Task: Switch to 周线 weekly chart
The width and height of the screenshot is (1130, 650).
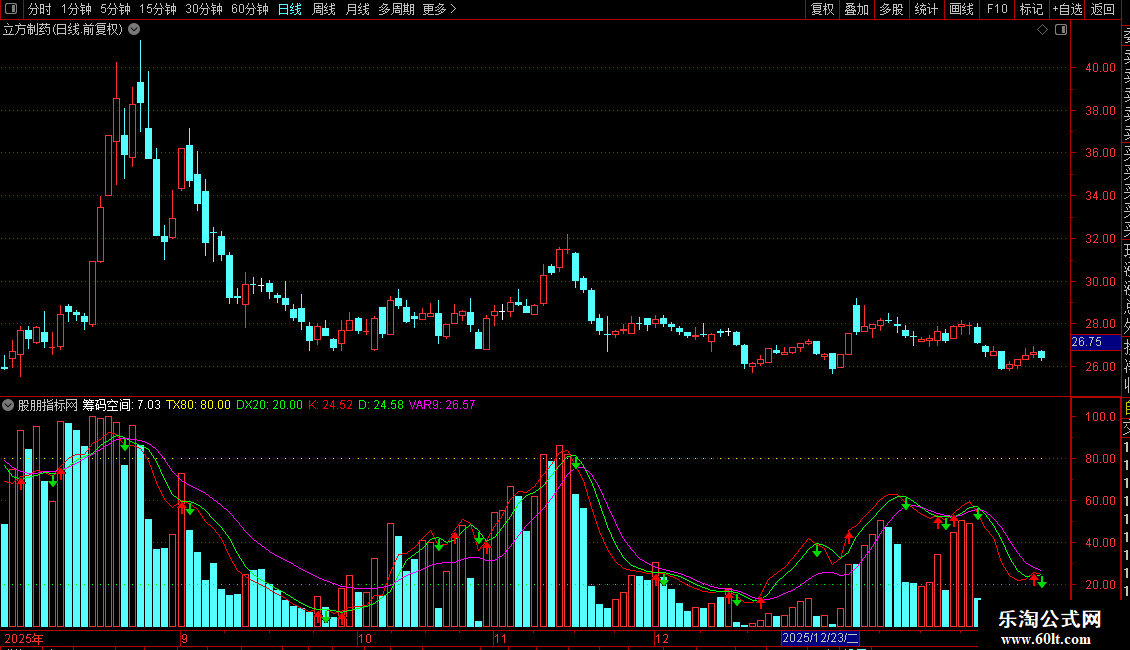Action: point(324,9)
